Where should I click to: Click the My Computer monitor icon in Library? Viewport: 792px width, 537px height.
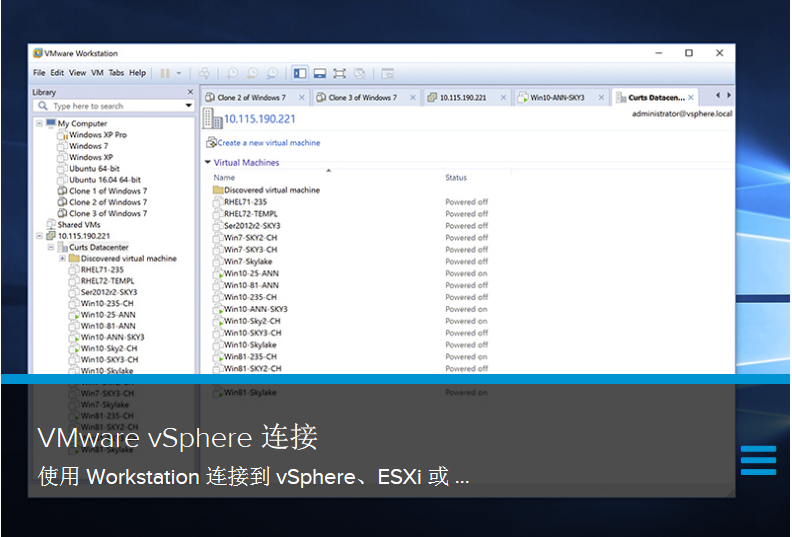click(51, 123)
